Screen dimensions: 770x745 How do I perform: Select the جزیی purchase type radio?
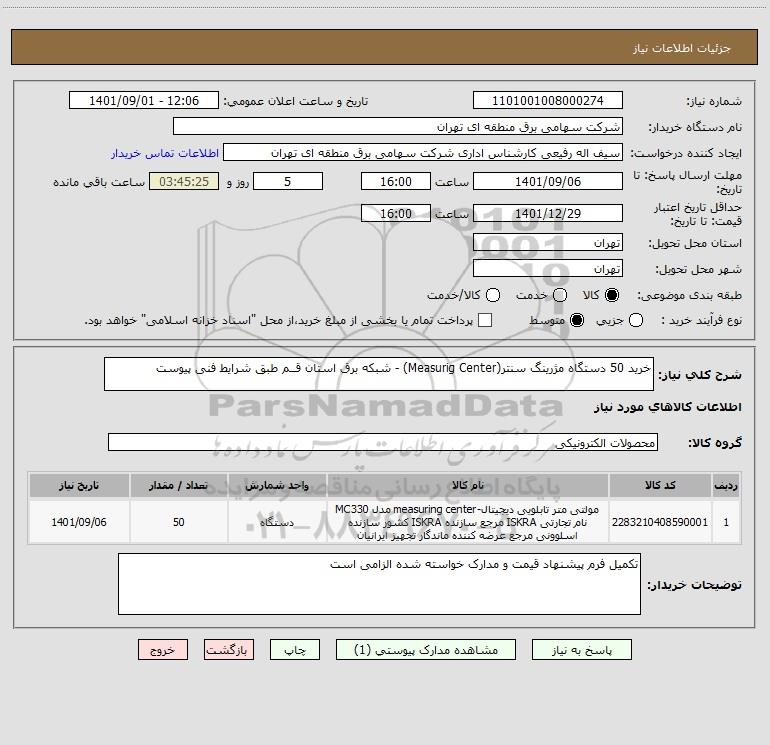(x=635, y=320)
